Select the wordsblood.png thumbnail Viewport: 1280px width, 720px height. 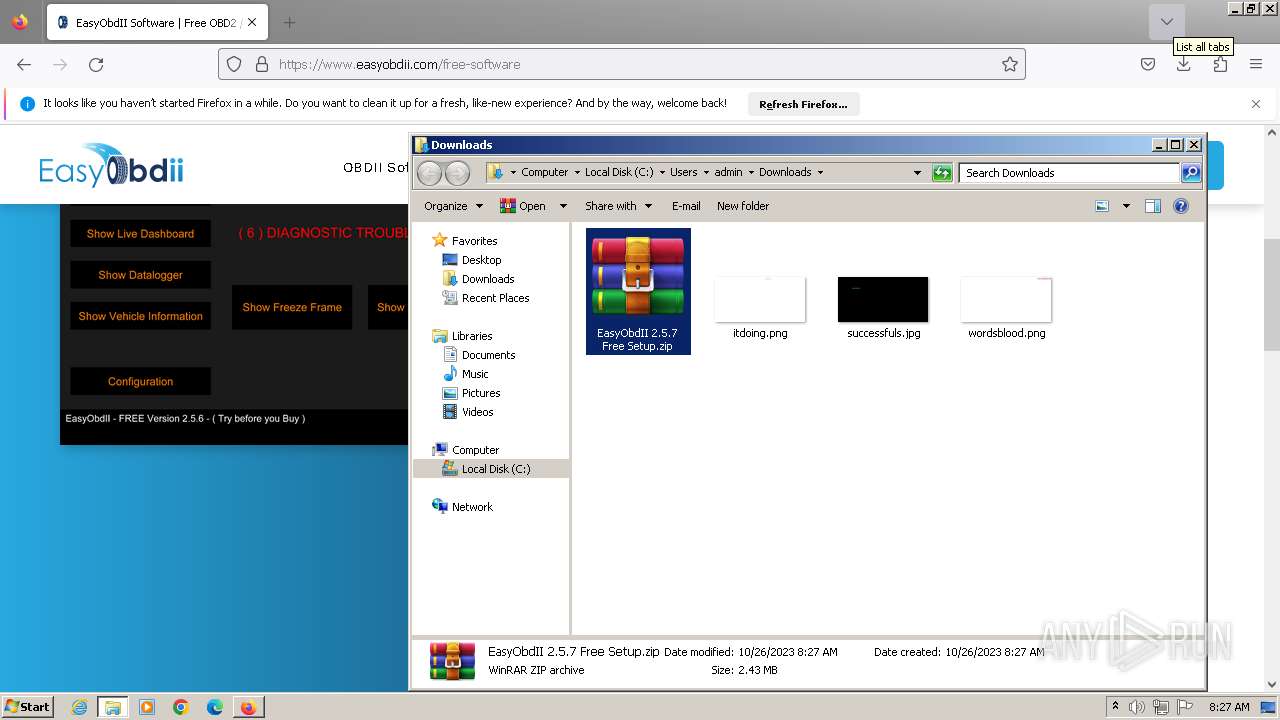click(x=1006, y=300)
